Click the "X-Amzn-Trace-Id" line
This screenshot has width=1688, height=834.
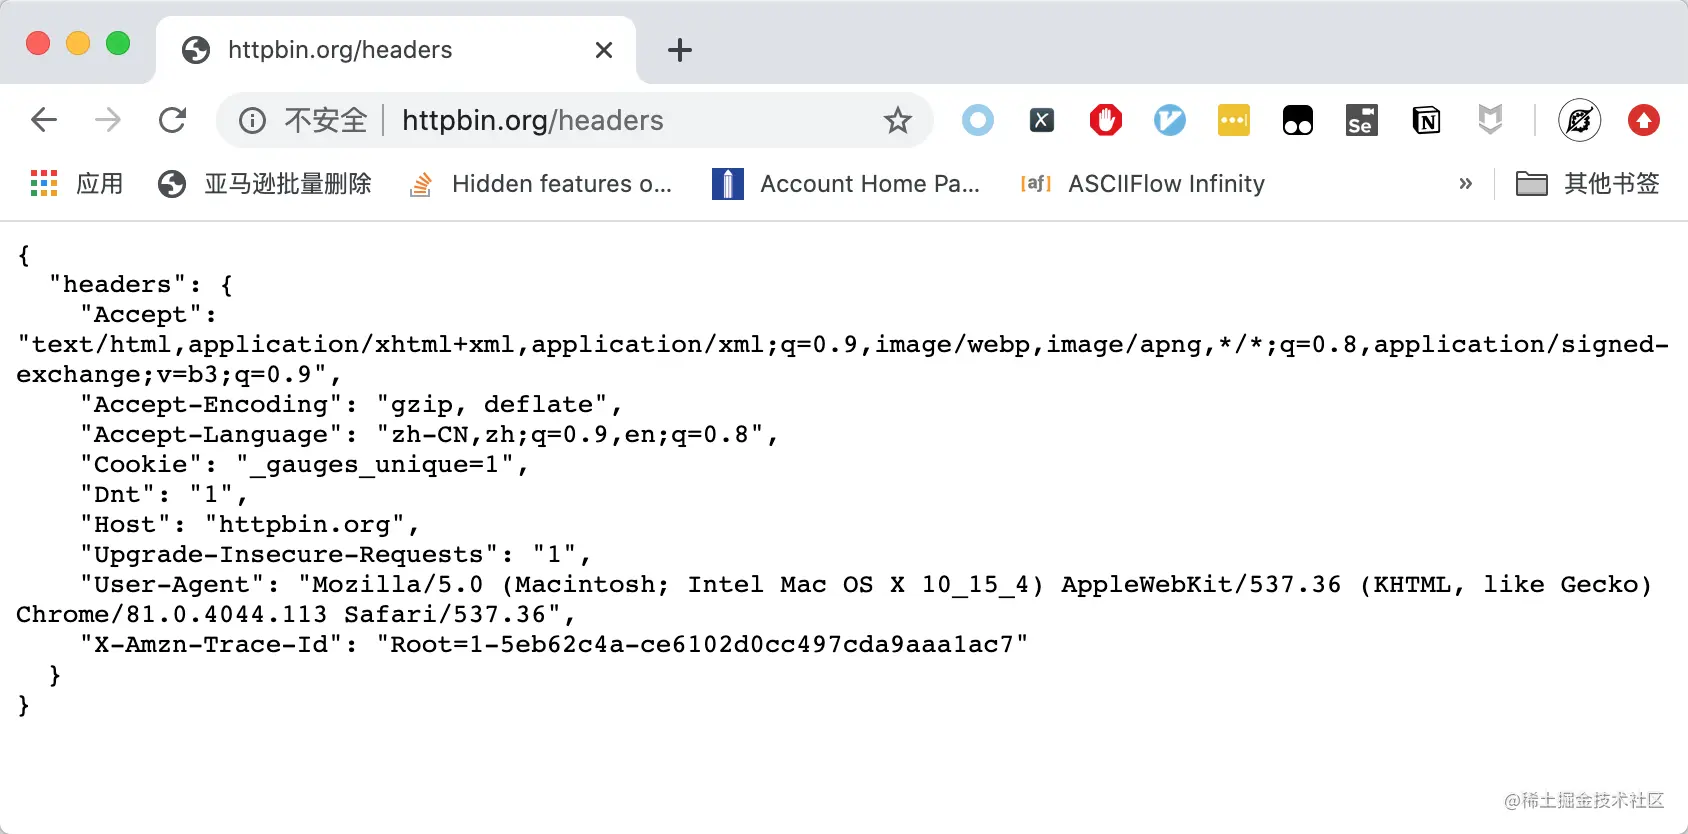point(554,645)
